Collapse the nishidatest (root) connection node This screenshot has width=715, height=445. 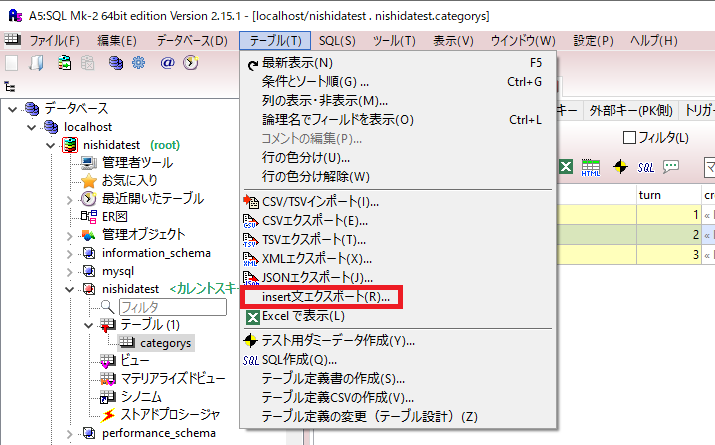51,145
